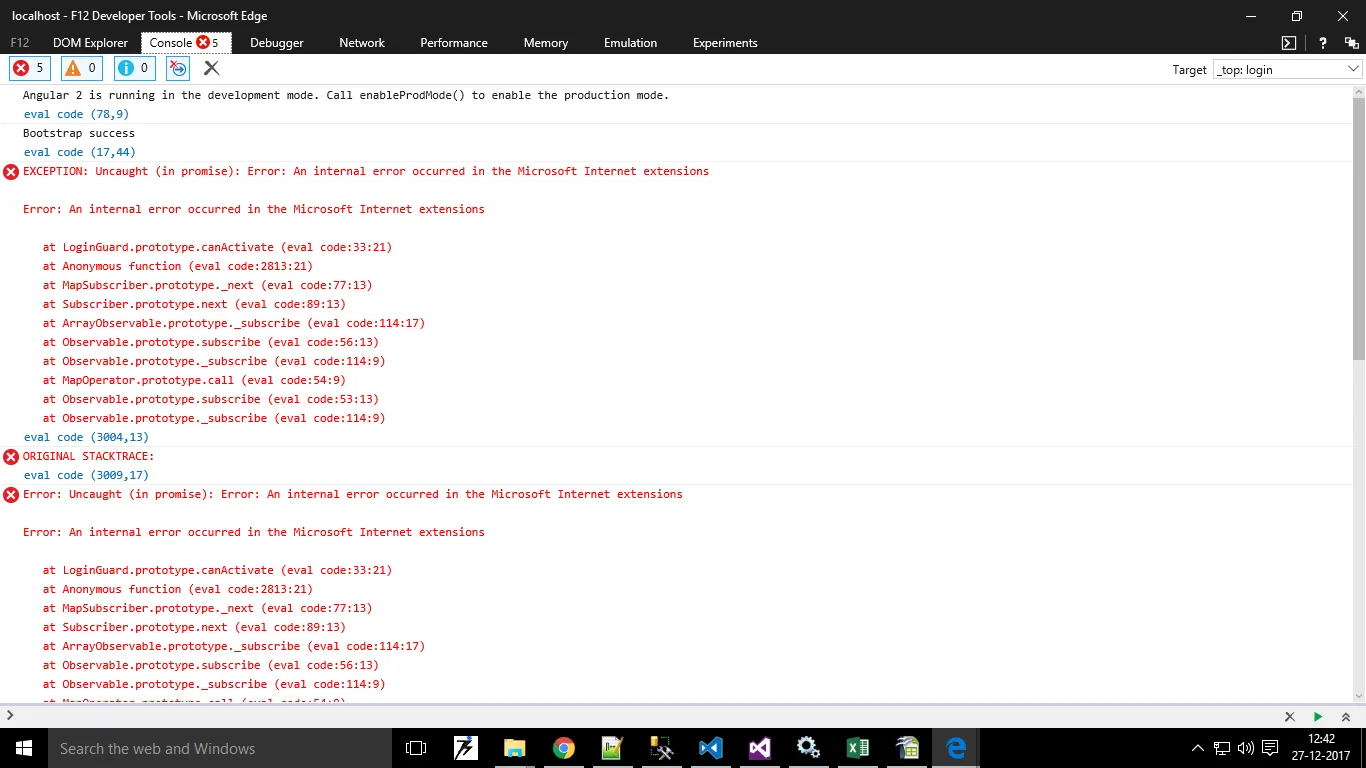The image size is (1366, 768).
Task: Clear the console with the X icon
Action: click(x=211, y=68)
